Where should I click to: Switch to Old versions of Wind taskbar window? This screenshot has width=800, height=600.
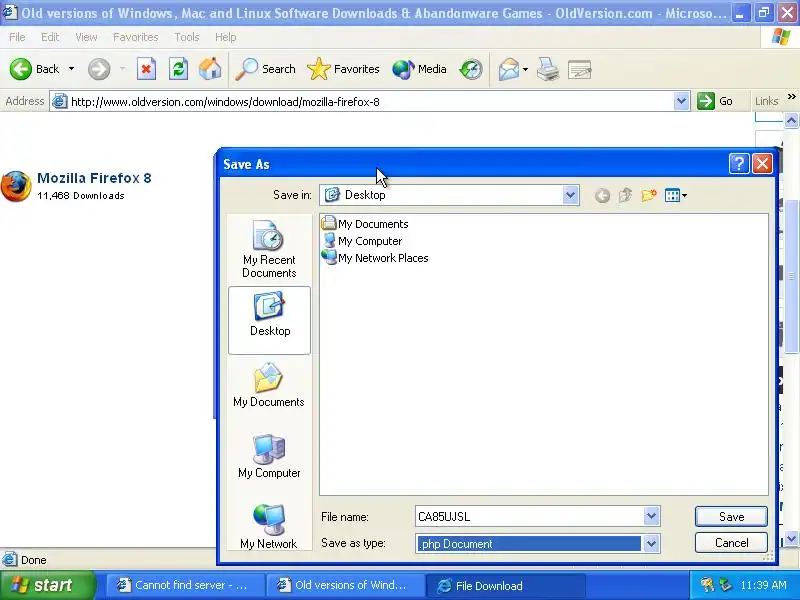tap(345, 585)
